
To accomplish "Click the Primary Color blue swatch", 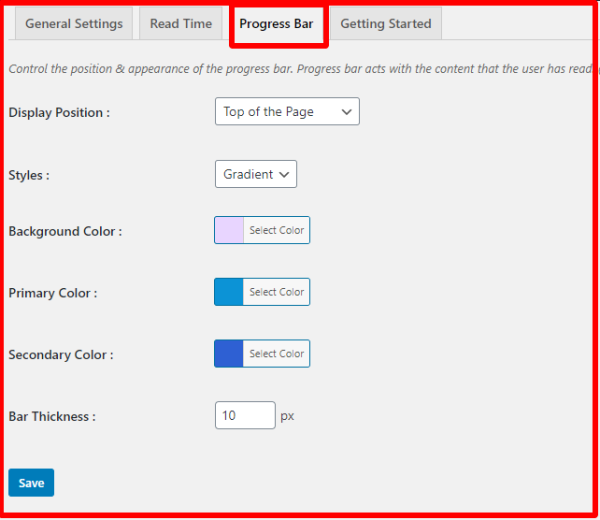I will point(229,292).
